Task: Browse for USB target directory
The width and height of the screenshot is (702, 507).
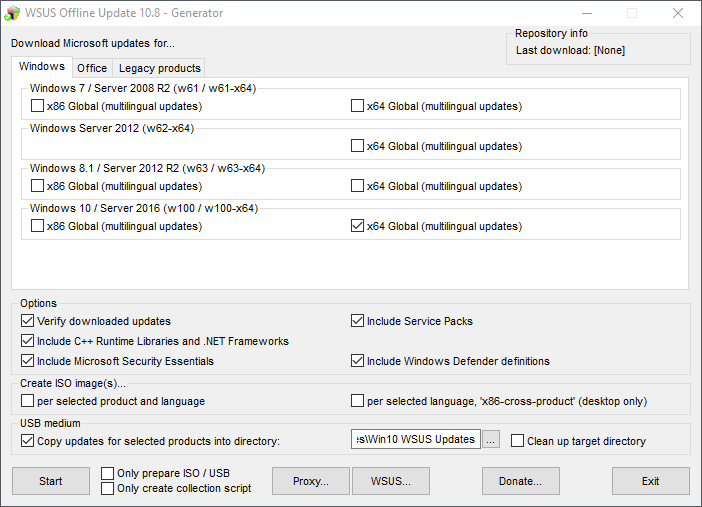Action: click(491, 439)
